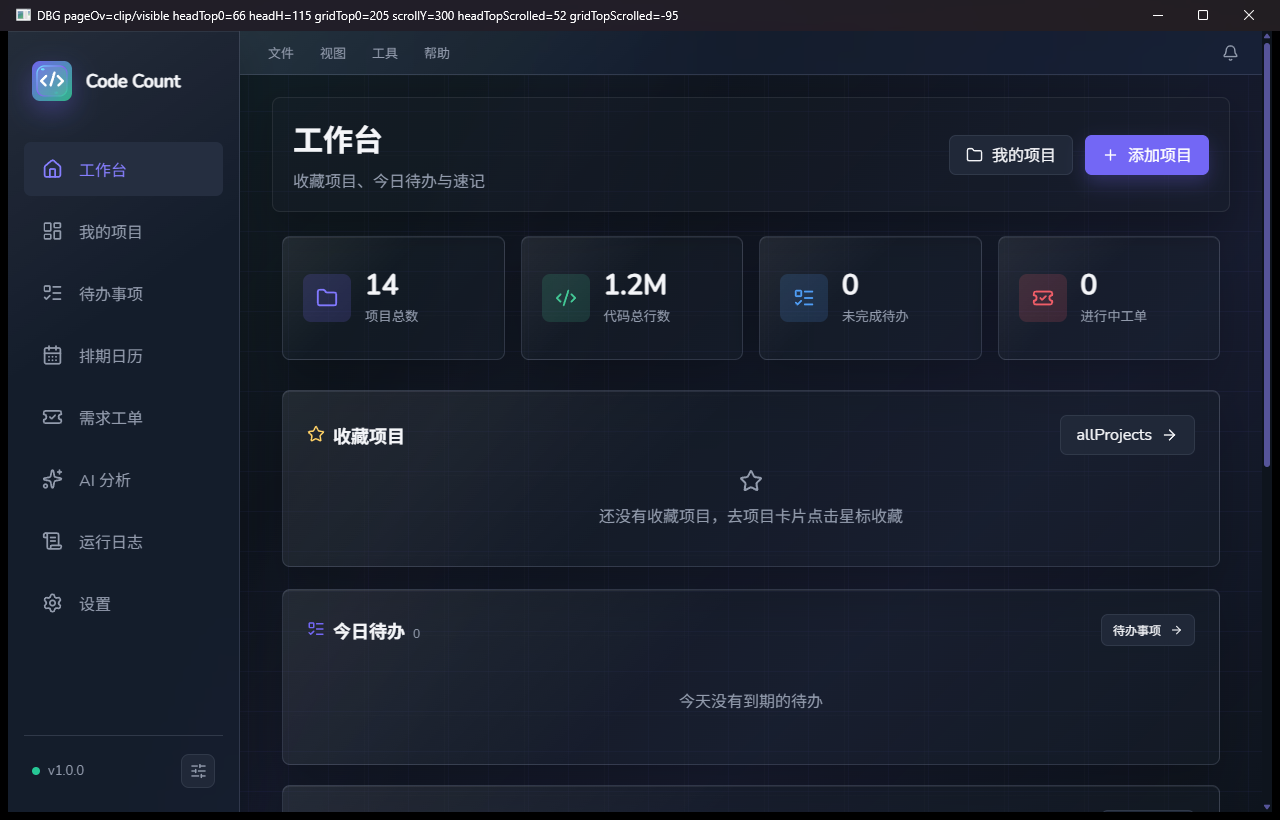Image resolution: width=1280 pixels, height=820 pixels.
Task: Open the sparkle icon for AI 分析
Action: (x=53, y=480)
